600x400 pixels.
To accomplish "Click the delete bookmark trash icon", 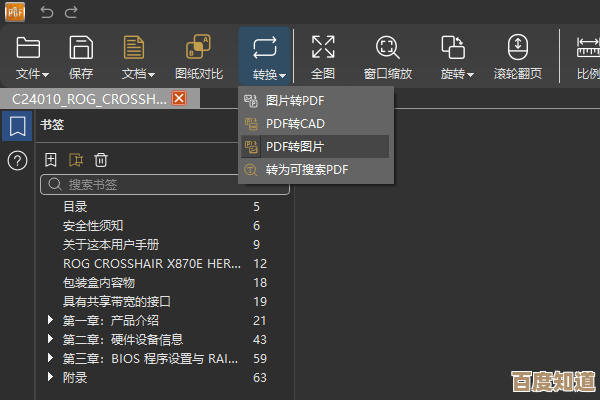I will [x=101, y=160].
